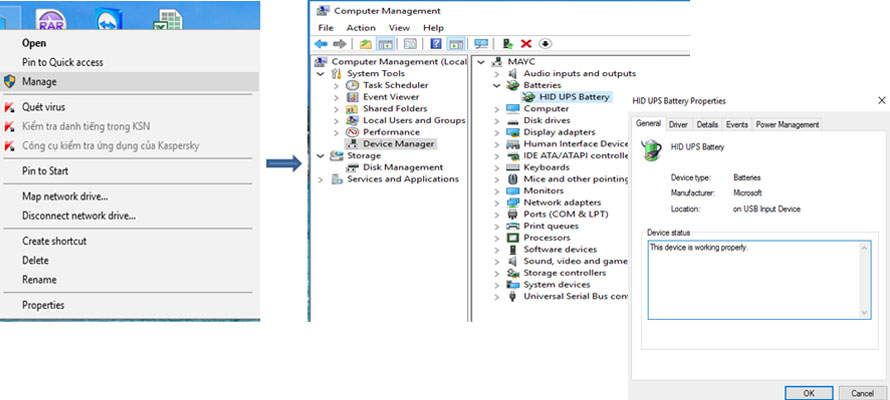Click the Print queues printer icon
This screenshot has width=890, height=400.
[x=513, y=226]
